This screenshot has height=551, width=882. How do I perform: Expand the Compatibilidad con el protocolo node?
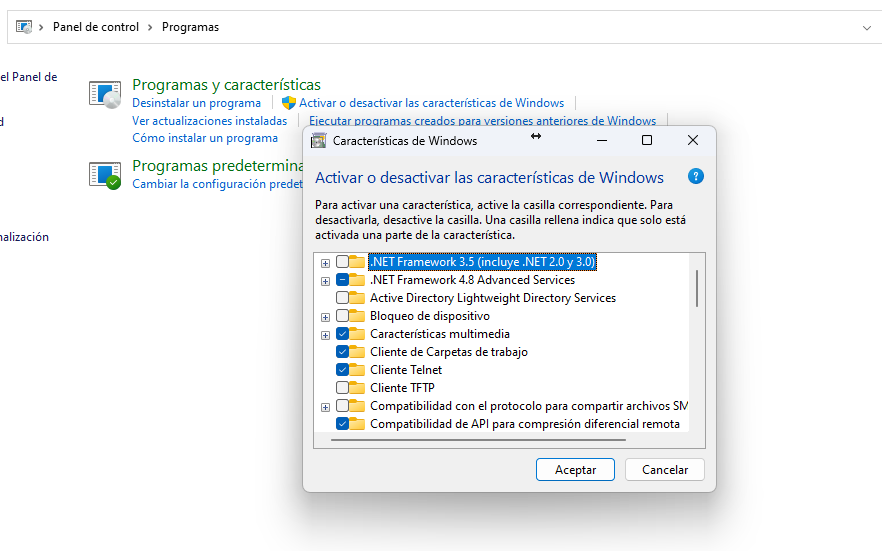coord(325,407)
